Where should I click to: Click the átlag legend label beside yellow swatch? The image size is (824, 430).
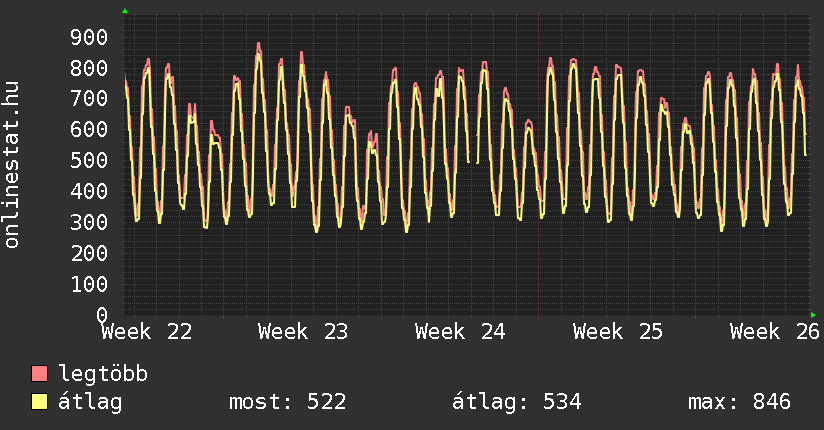(x=90, y=402)
